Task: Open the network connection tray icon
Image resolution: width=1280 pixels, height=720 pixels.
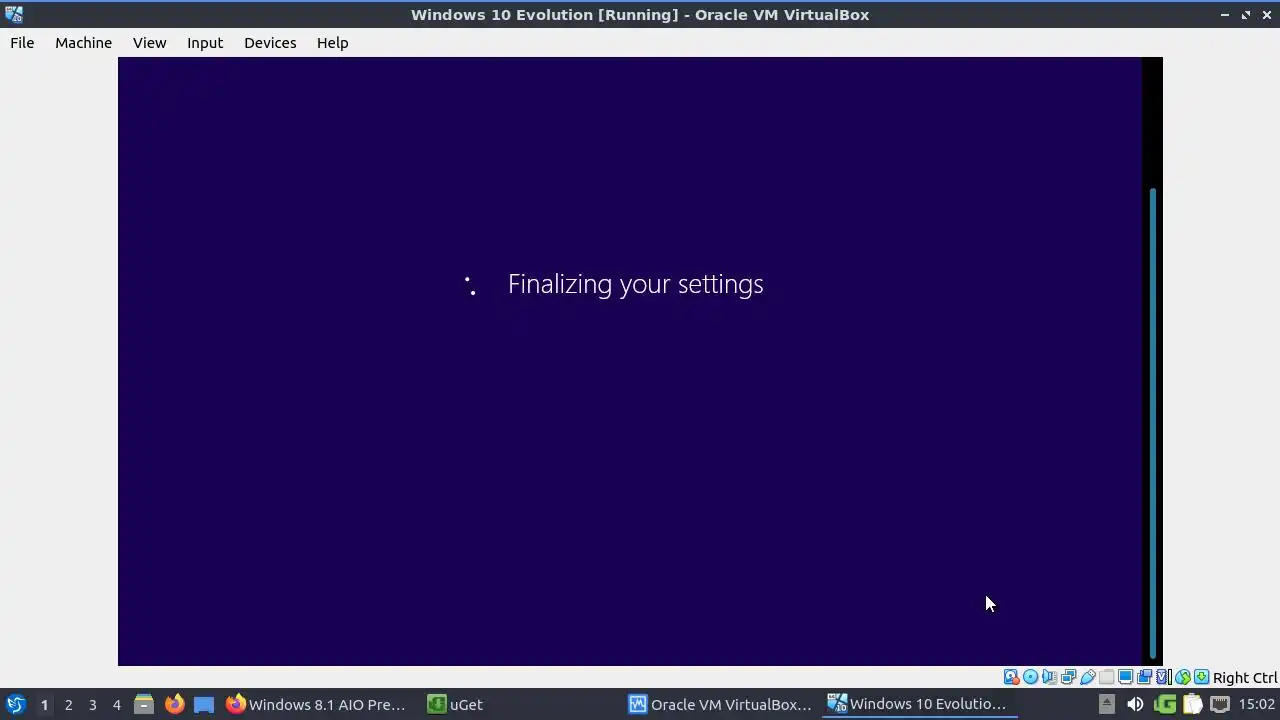Action: click(x=1220, y=704)
